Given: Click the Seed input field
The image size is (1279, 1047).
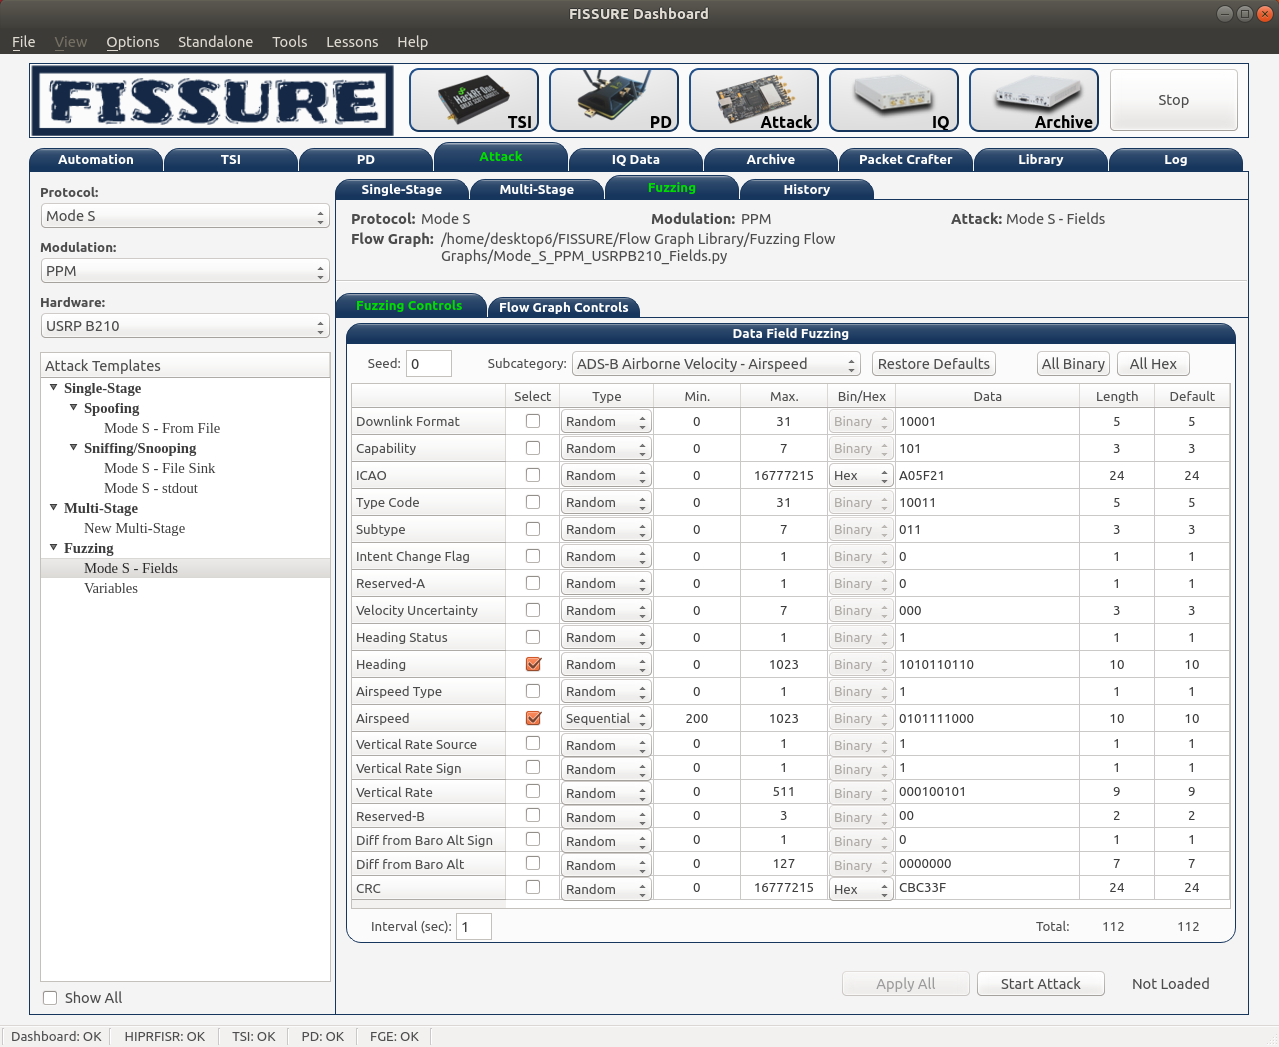Looking at the screenshot, I should (x=429, y=364).
